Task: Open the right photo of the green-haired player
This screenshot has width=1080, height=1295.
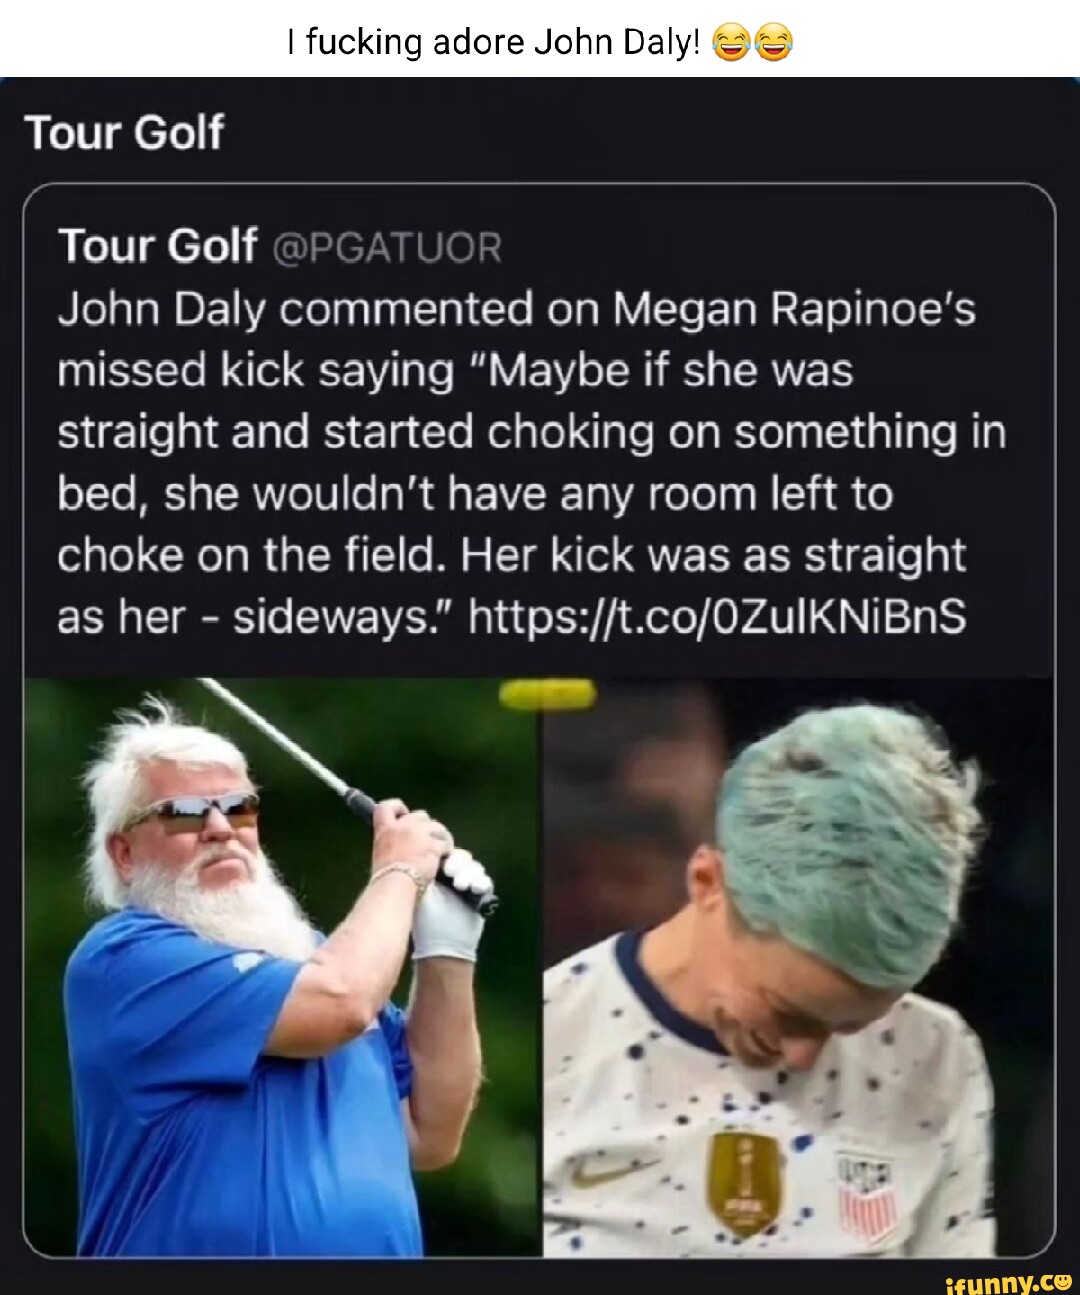Action: pos(798,967)
